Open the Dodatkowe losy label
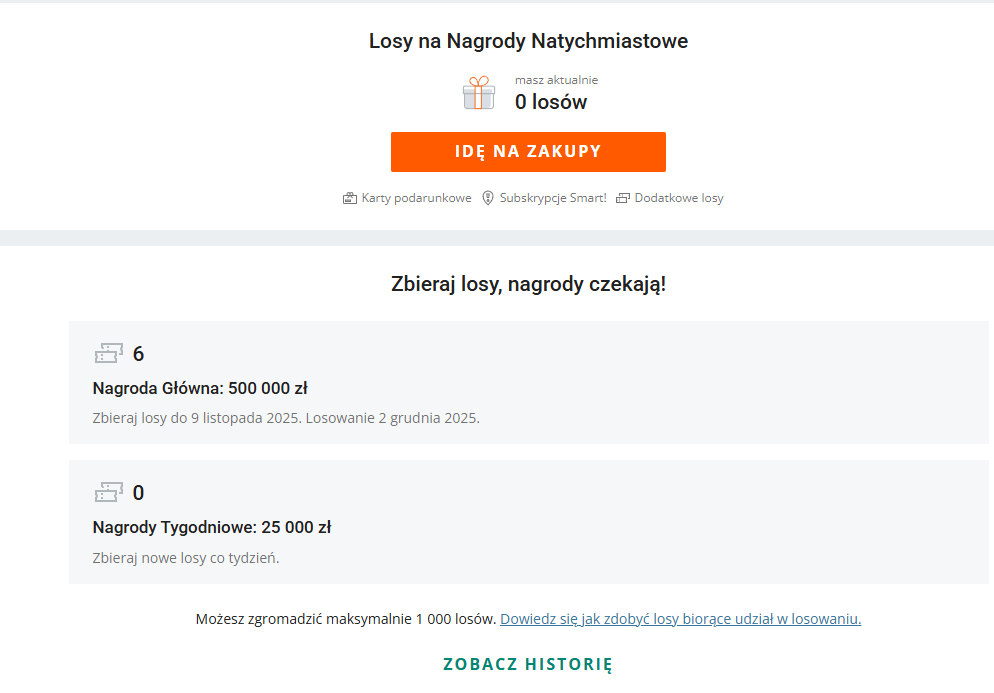The image size is (994, 693). click(679, 198)
